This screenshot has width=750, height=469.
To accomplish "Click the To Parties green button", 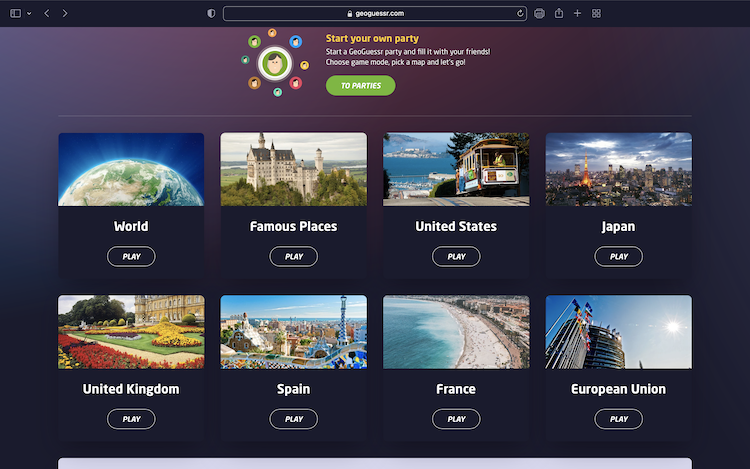I will 361,86.
